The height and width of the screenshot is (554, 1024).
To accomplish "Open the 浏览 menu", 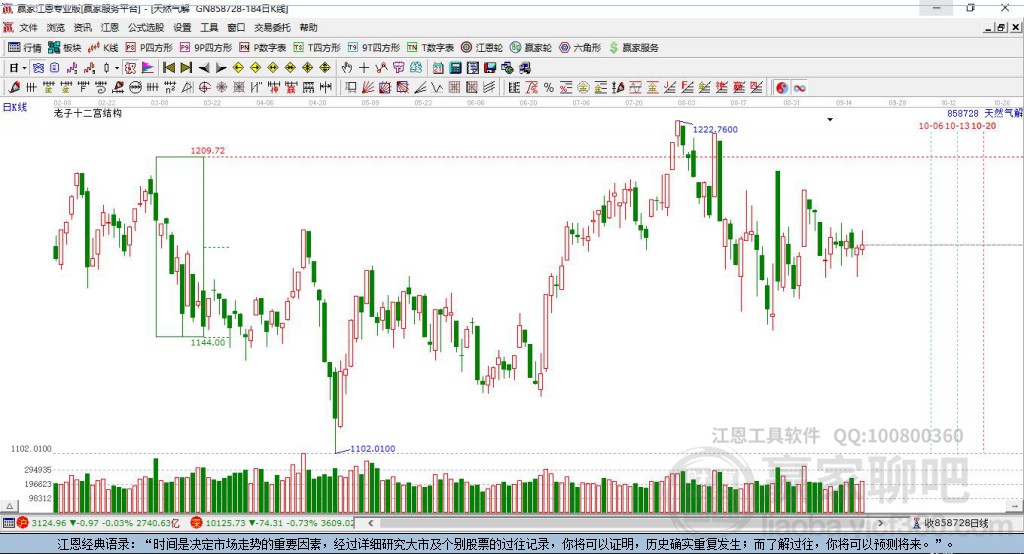I will pos(56,27).
